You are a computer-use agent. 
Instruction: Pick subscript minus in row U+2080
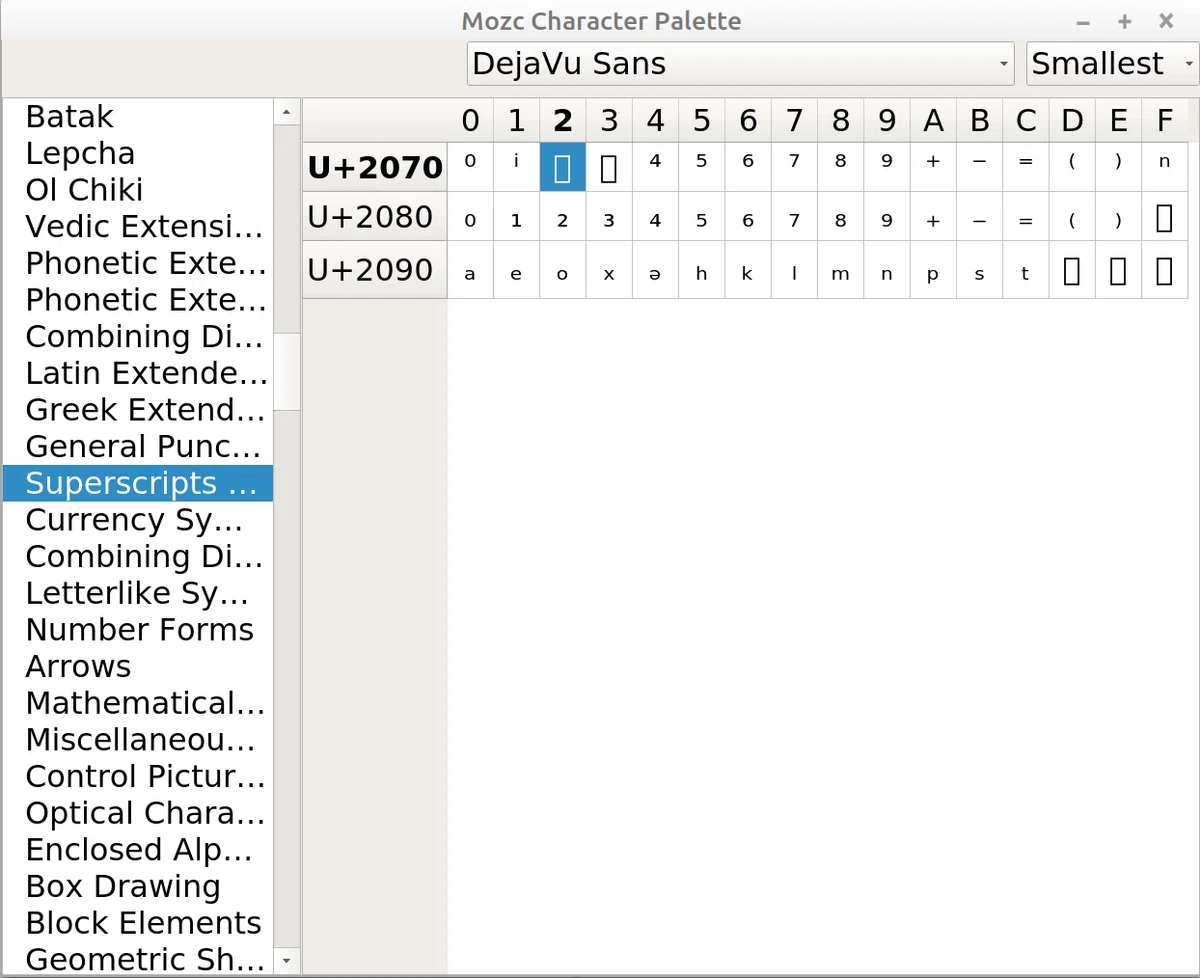pos(979,218)
